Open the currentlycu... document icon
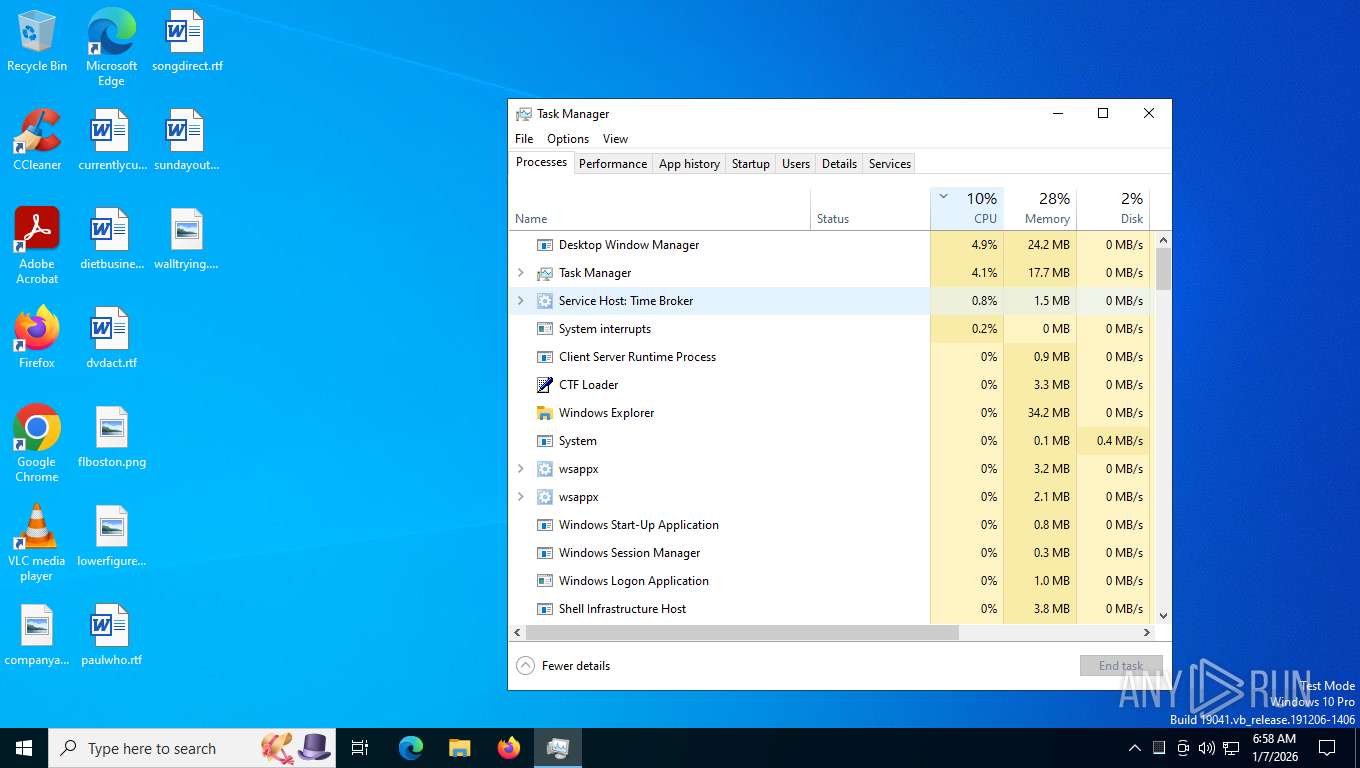The image size is (1360, 768). 112,140
